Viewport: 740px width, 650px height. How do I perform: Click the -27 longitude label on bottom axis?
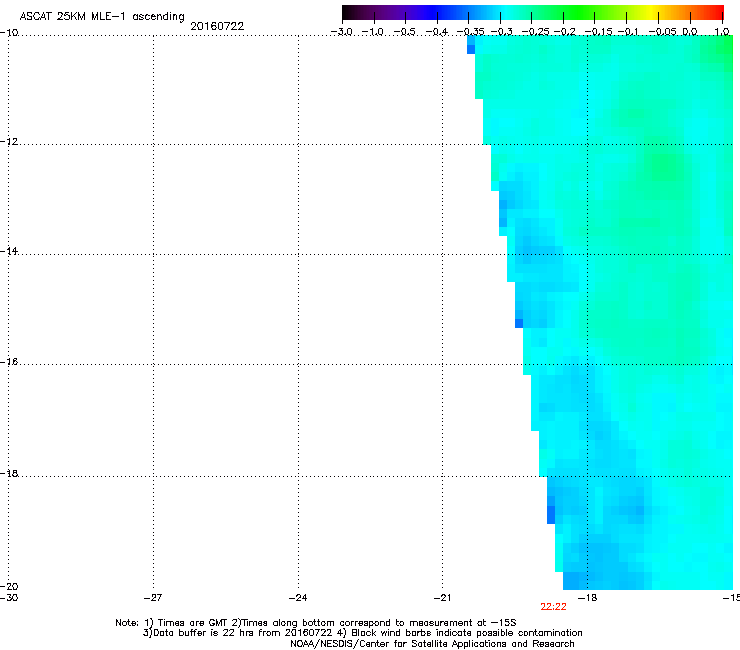[153, 598]
